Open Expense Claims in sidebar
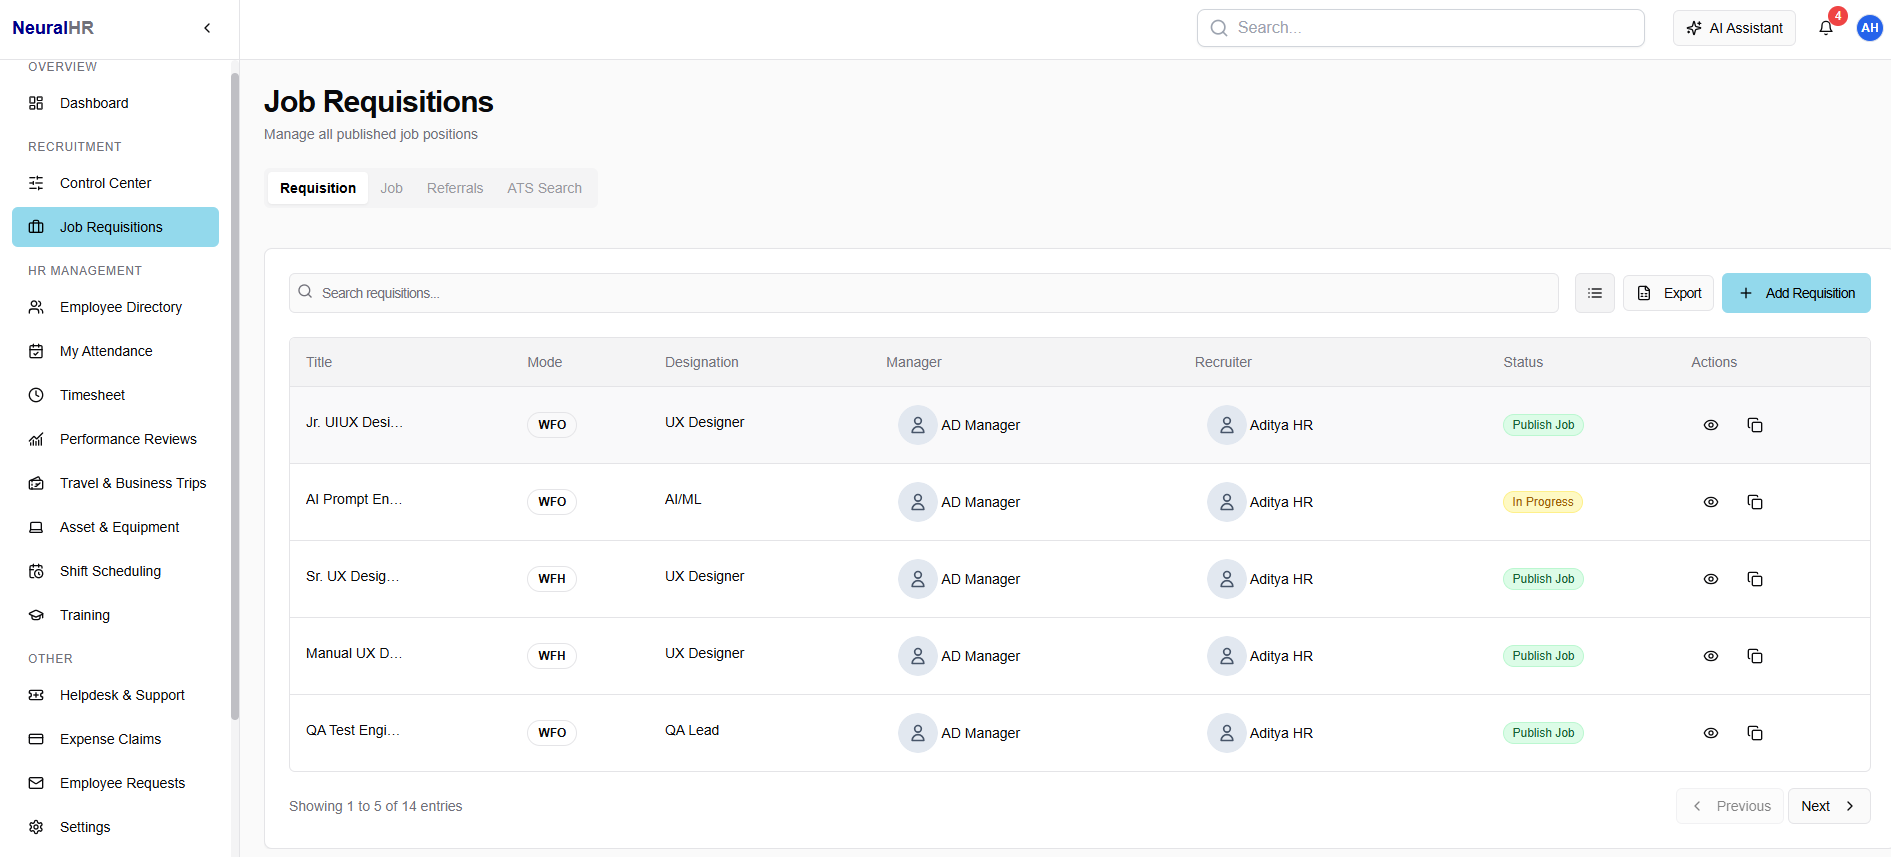1891x857 pixels. (110, 739)
